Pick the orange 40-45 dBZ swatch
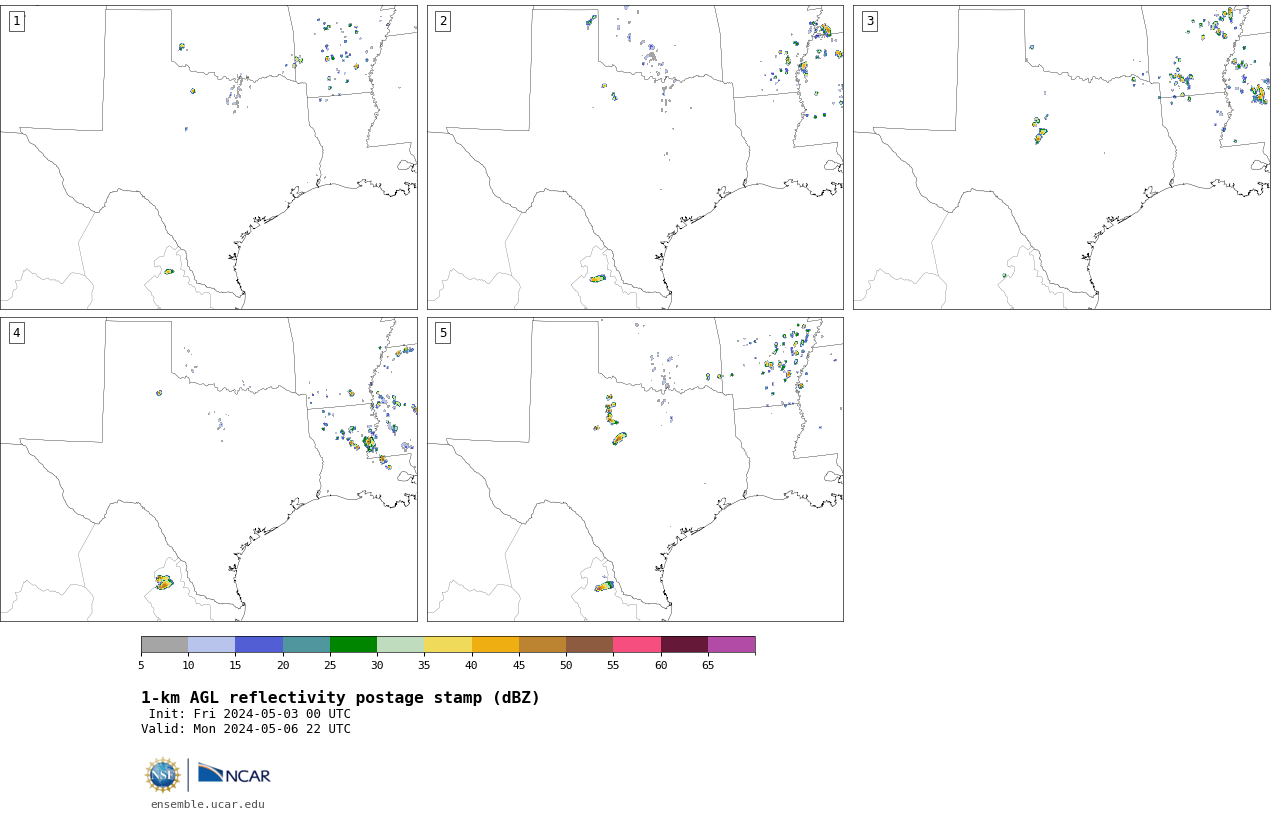 coord(495,644)
